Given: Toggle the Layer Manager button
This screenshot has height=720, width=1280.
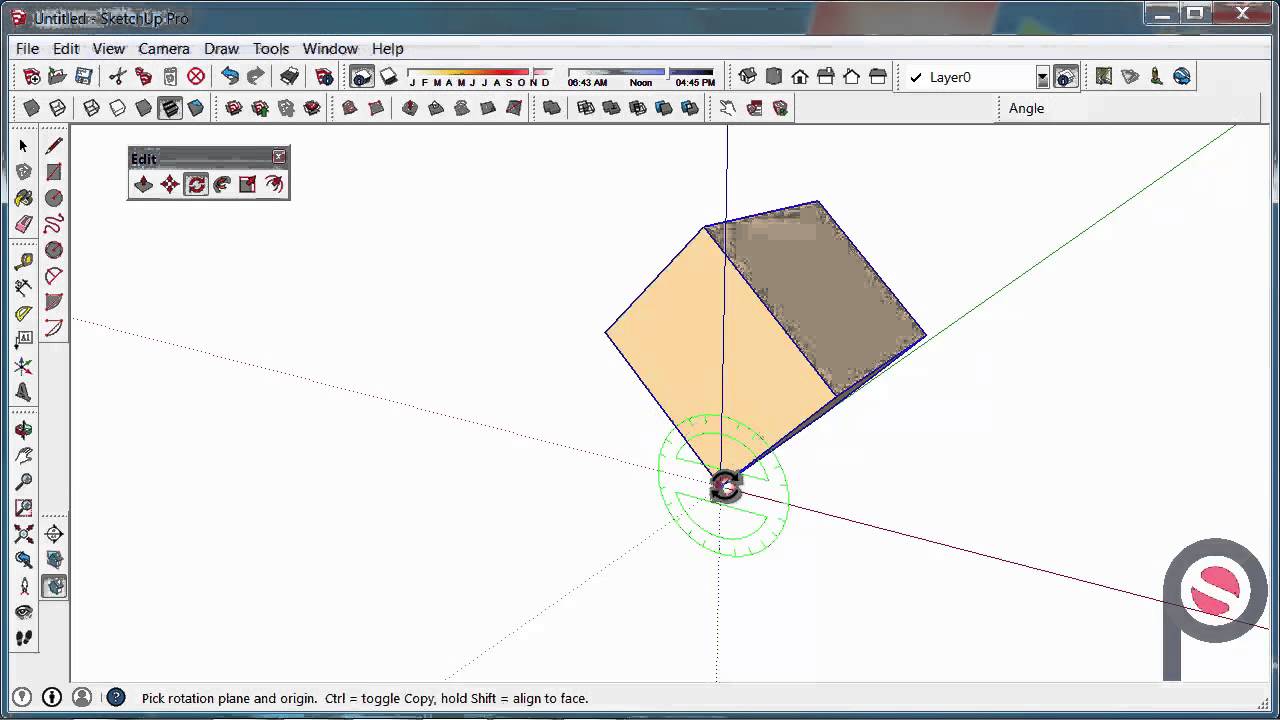Looking at the screenshot, I should click(1066, 77).
